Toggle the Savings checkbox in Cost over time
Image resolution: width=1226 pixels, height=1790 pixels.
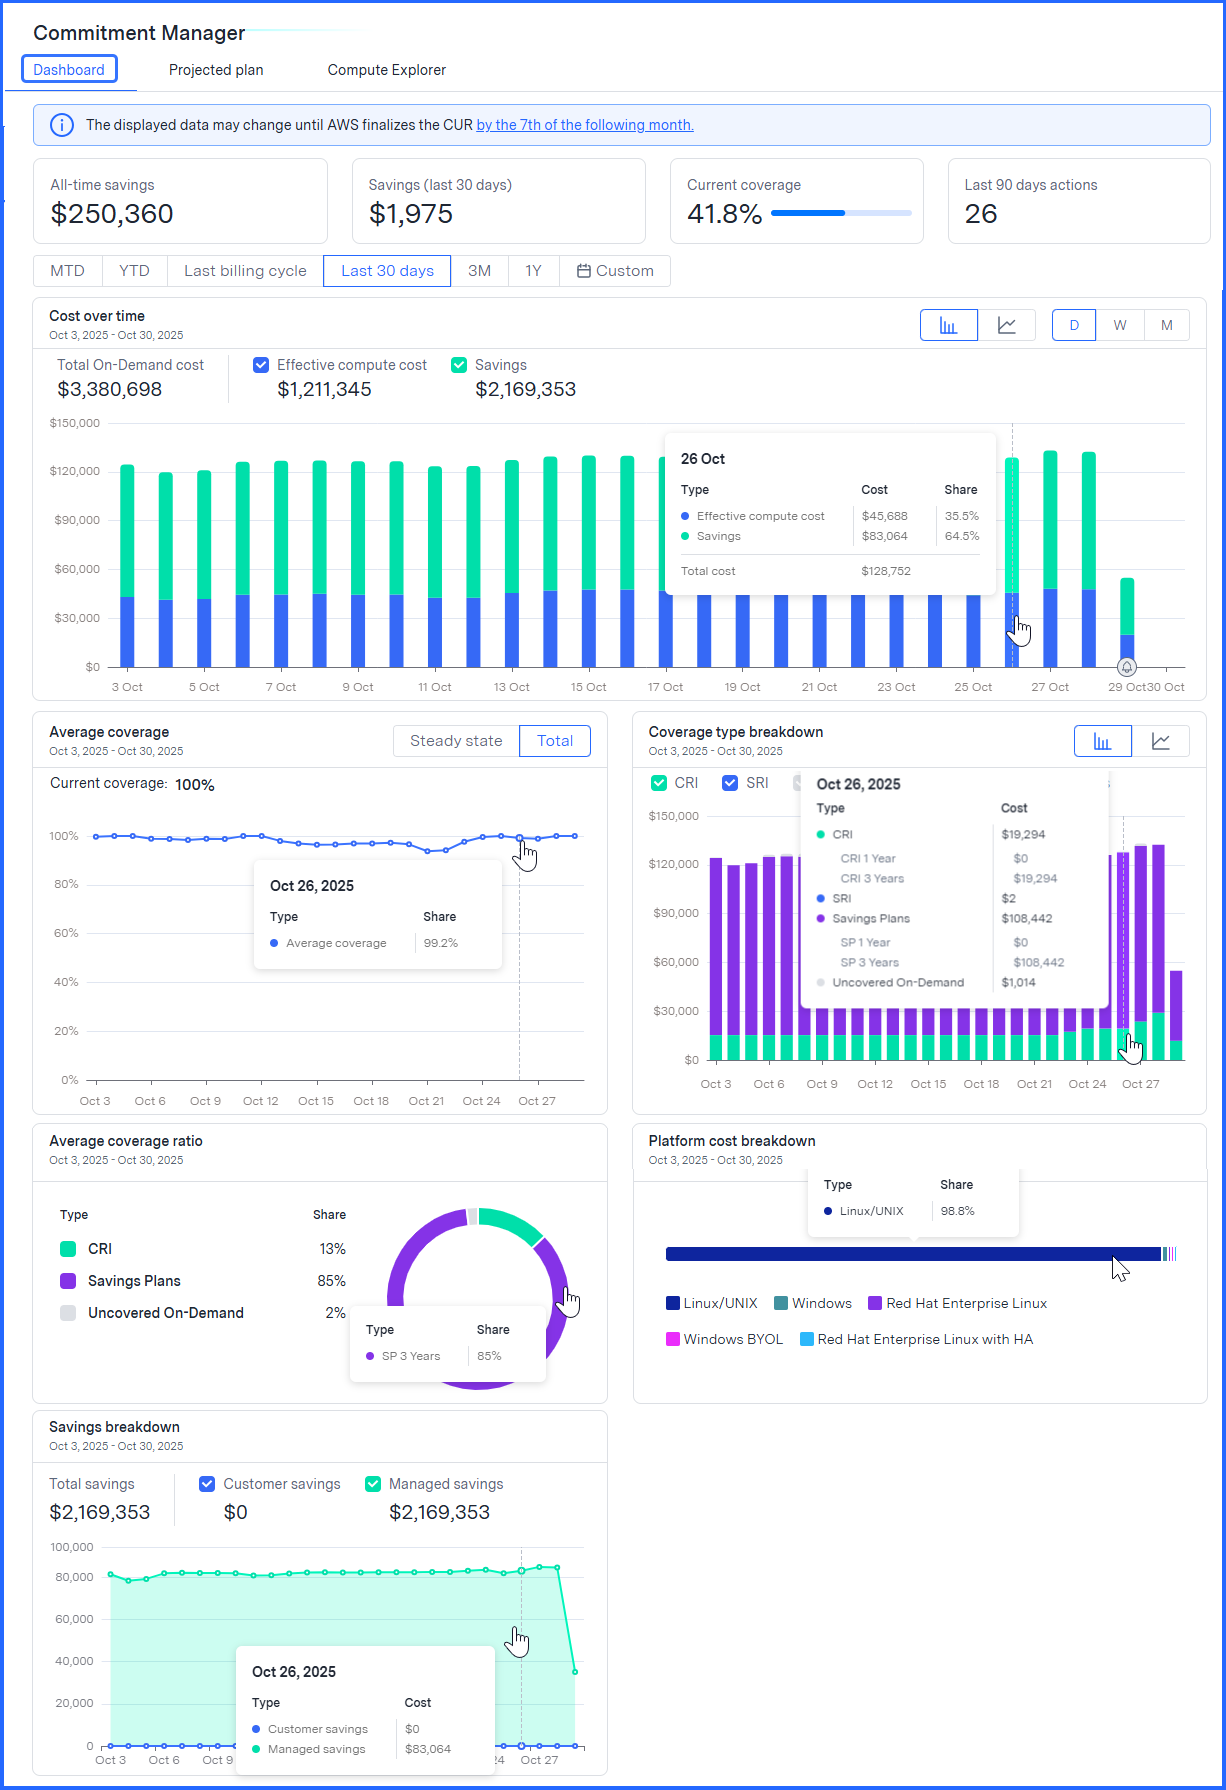coord(459,365)
